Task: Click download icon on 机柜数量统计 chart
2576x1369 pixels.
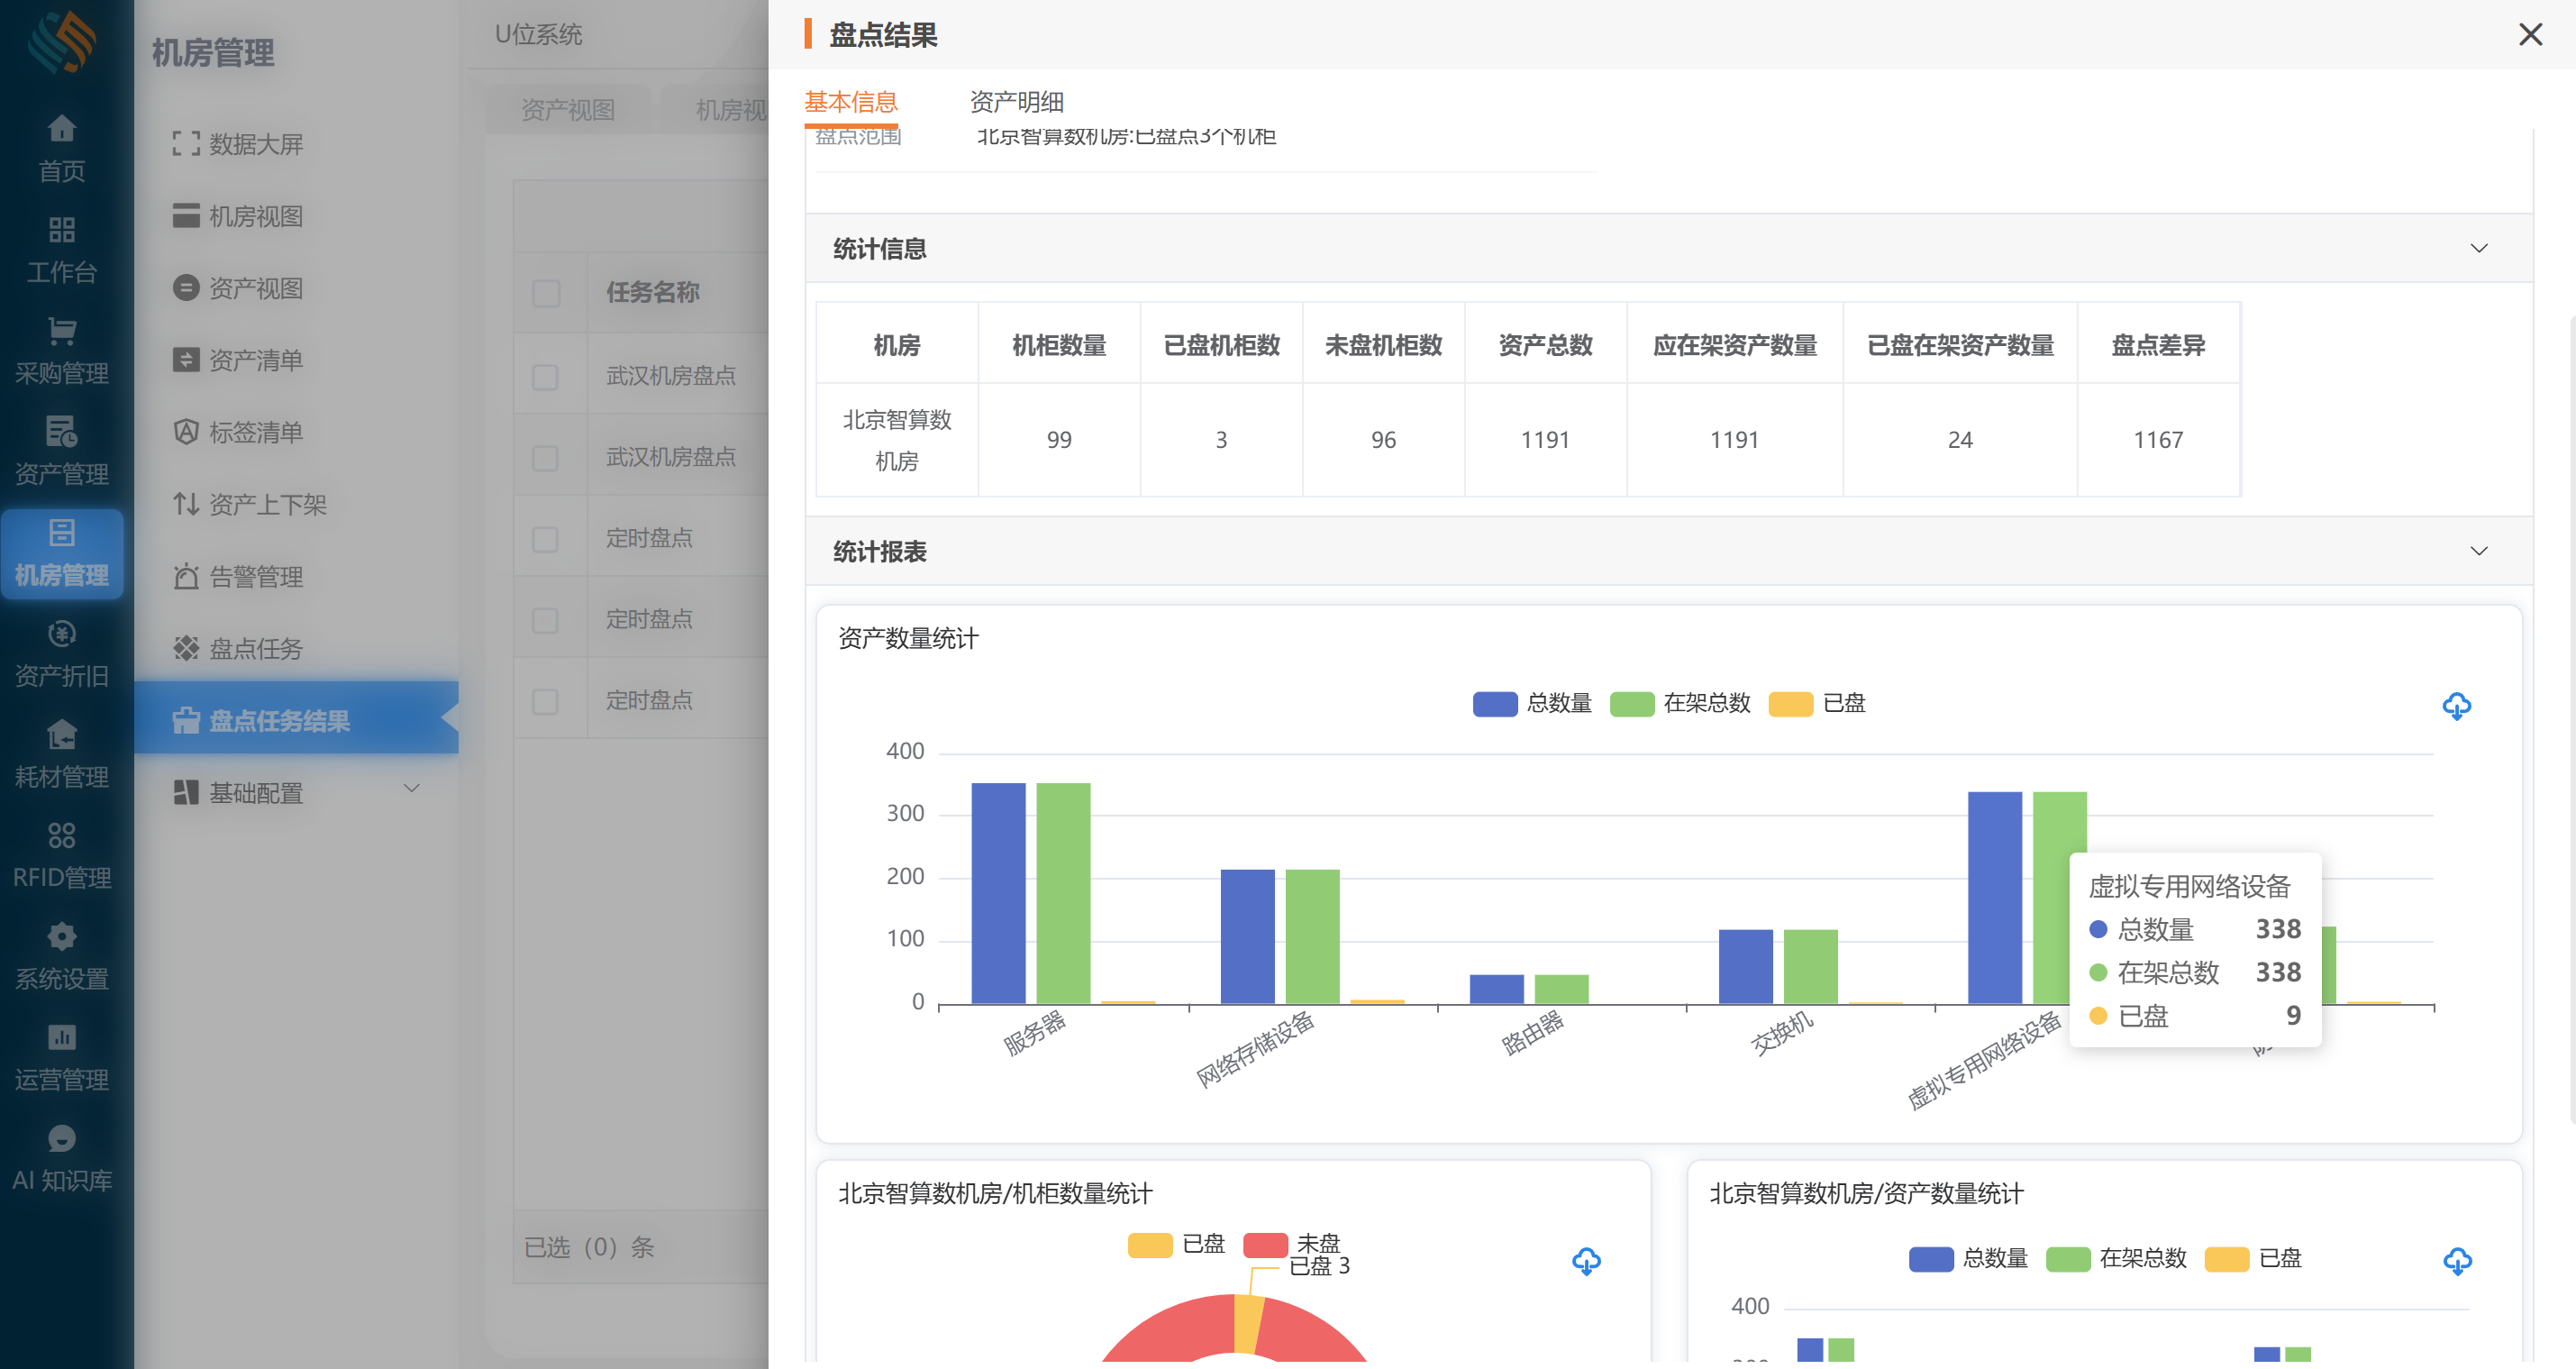Action: [1586, 1261]
